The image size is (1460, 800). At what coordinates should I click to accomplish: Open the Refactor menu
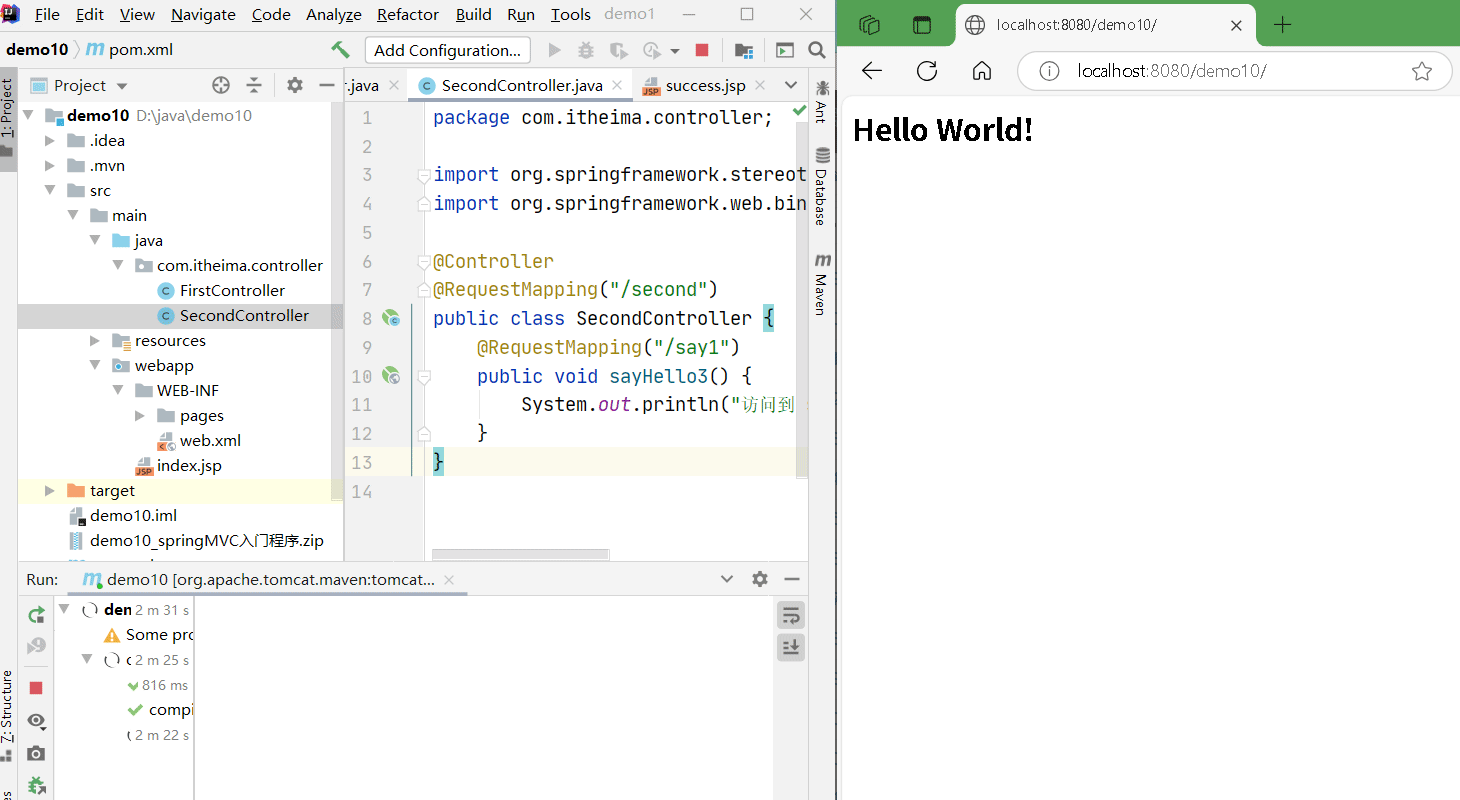[407, 14]
